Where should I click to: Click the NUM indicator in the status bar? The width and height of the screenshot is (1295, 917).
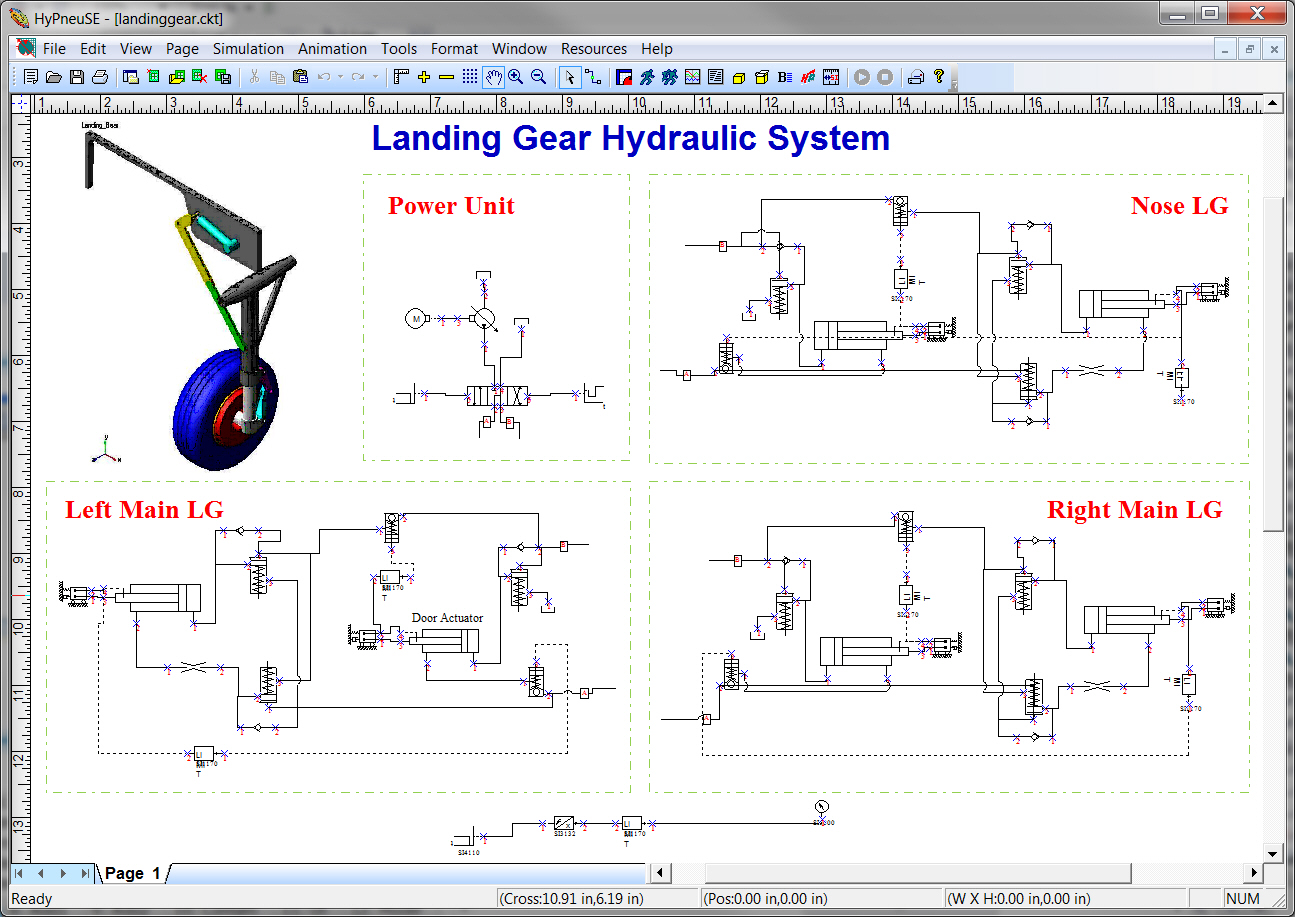[1243, 898]
